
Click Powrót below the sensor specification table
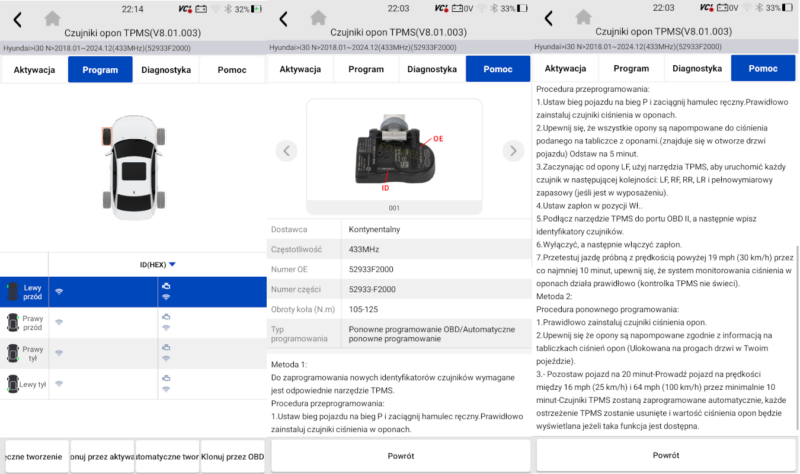[400, 455]
